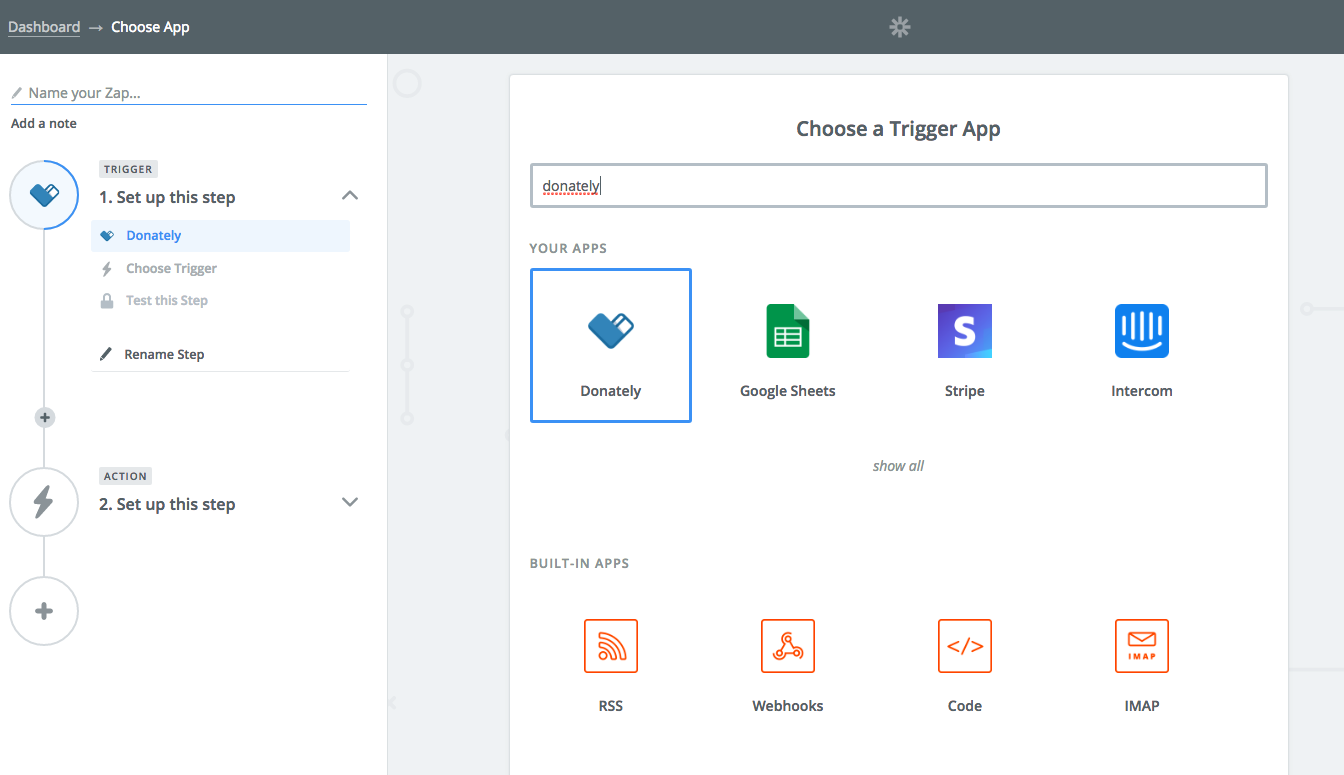Select the Code built-in app icon
The image size is (1344, 775).
coord(965,646)
